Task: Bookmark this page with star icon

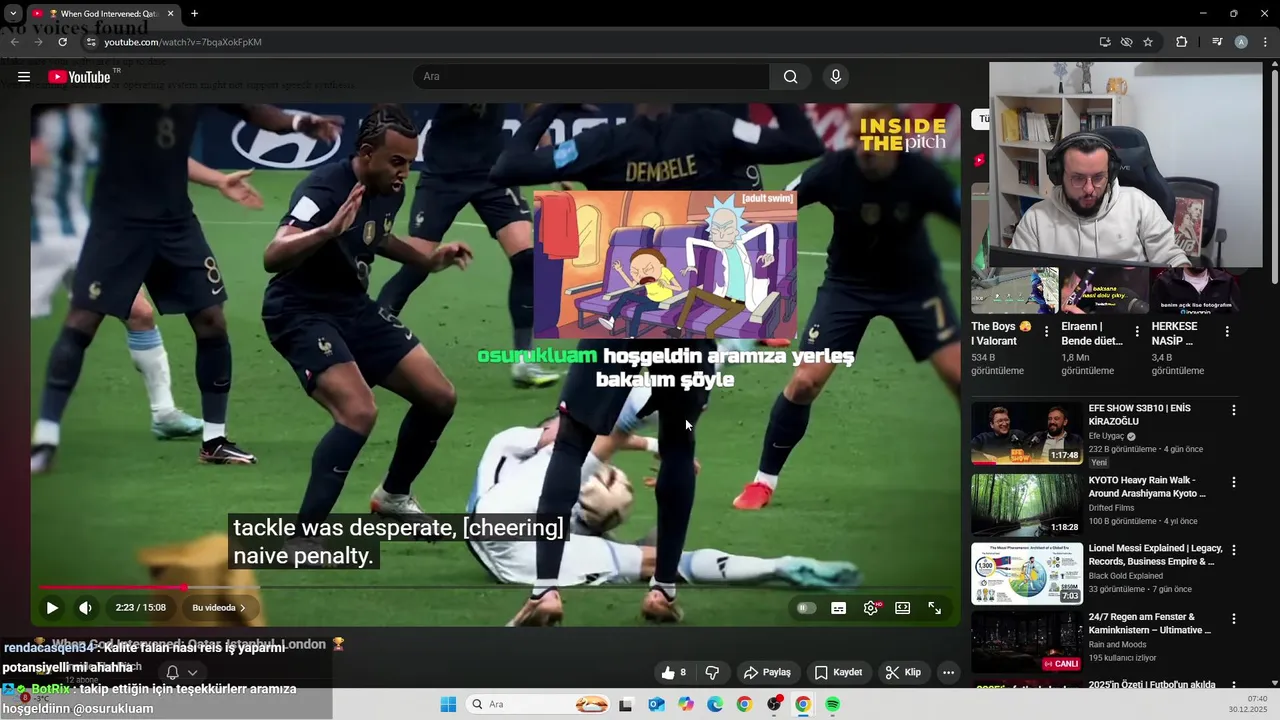Action: click(1148, 42)
